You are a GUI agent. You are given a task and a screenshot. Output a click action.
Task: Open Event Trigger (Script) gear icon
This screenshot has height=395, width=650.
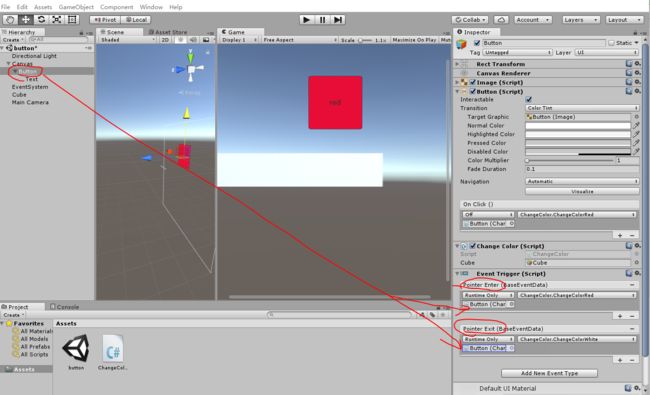tap(638, 273)
